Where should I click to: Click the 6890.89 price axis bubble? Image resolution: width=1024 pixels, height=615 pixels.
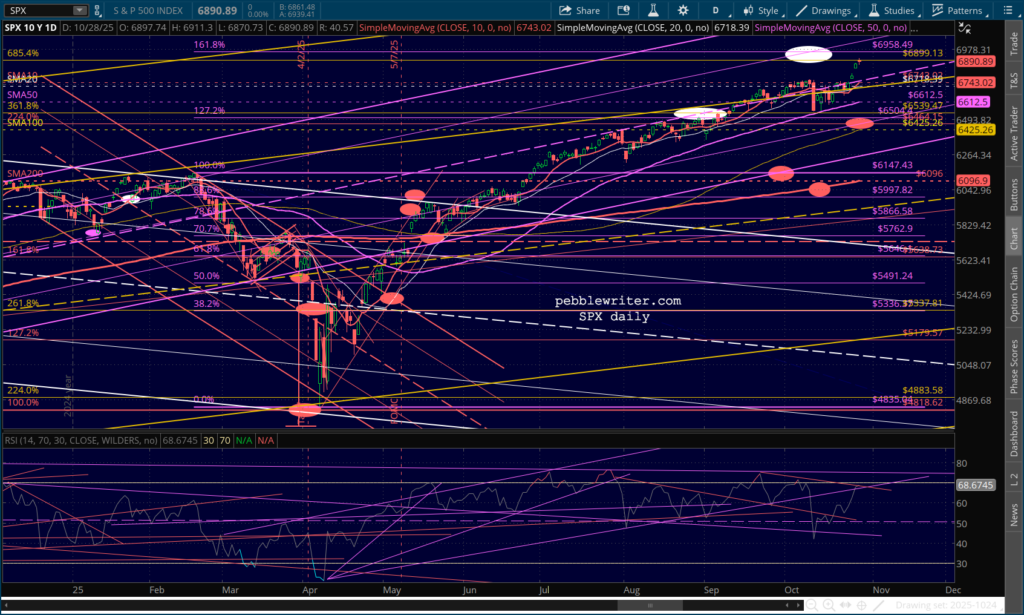coord(976,61)
